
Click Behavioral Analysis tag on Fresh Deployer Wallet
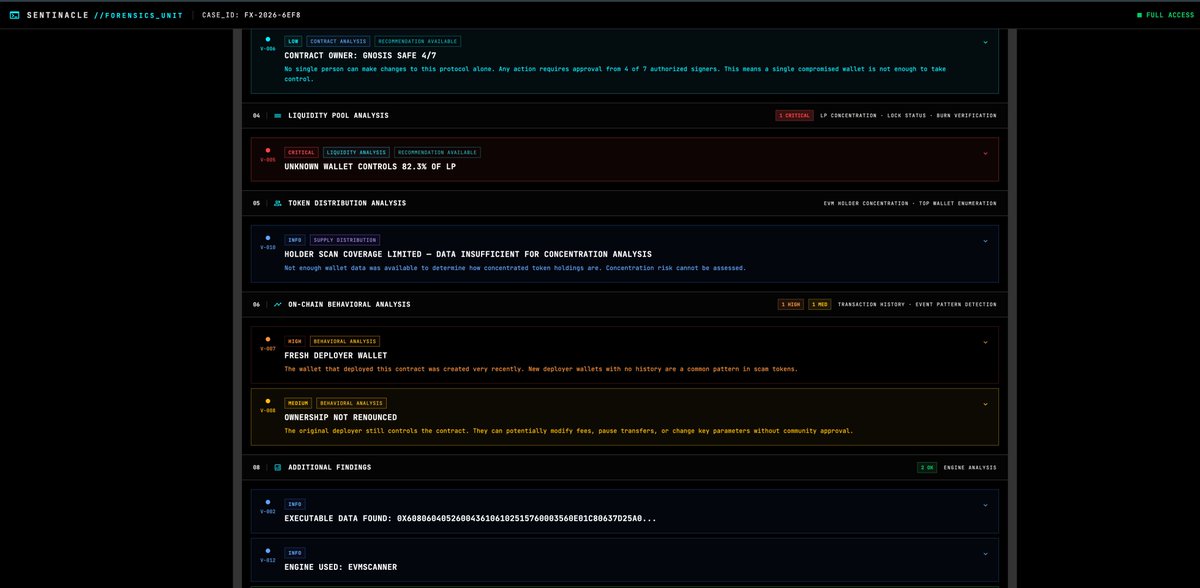[x=345, y=341]
